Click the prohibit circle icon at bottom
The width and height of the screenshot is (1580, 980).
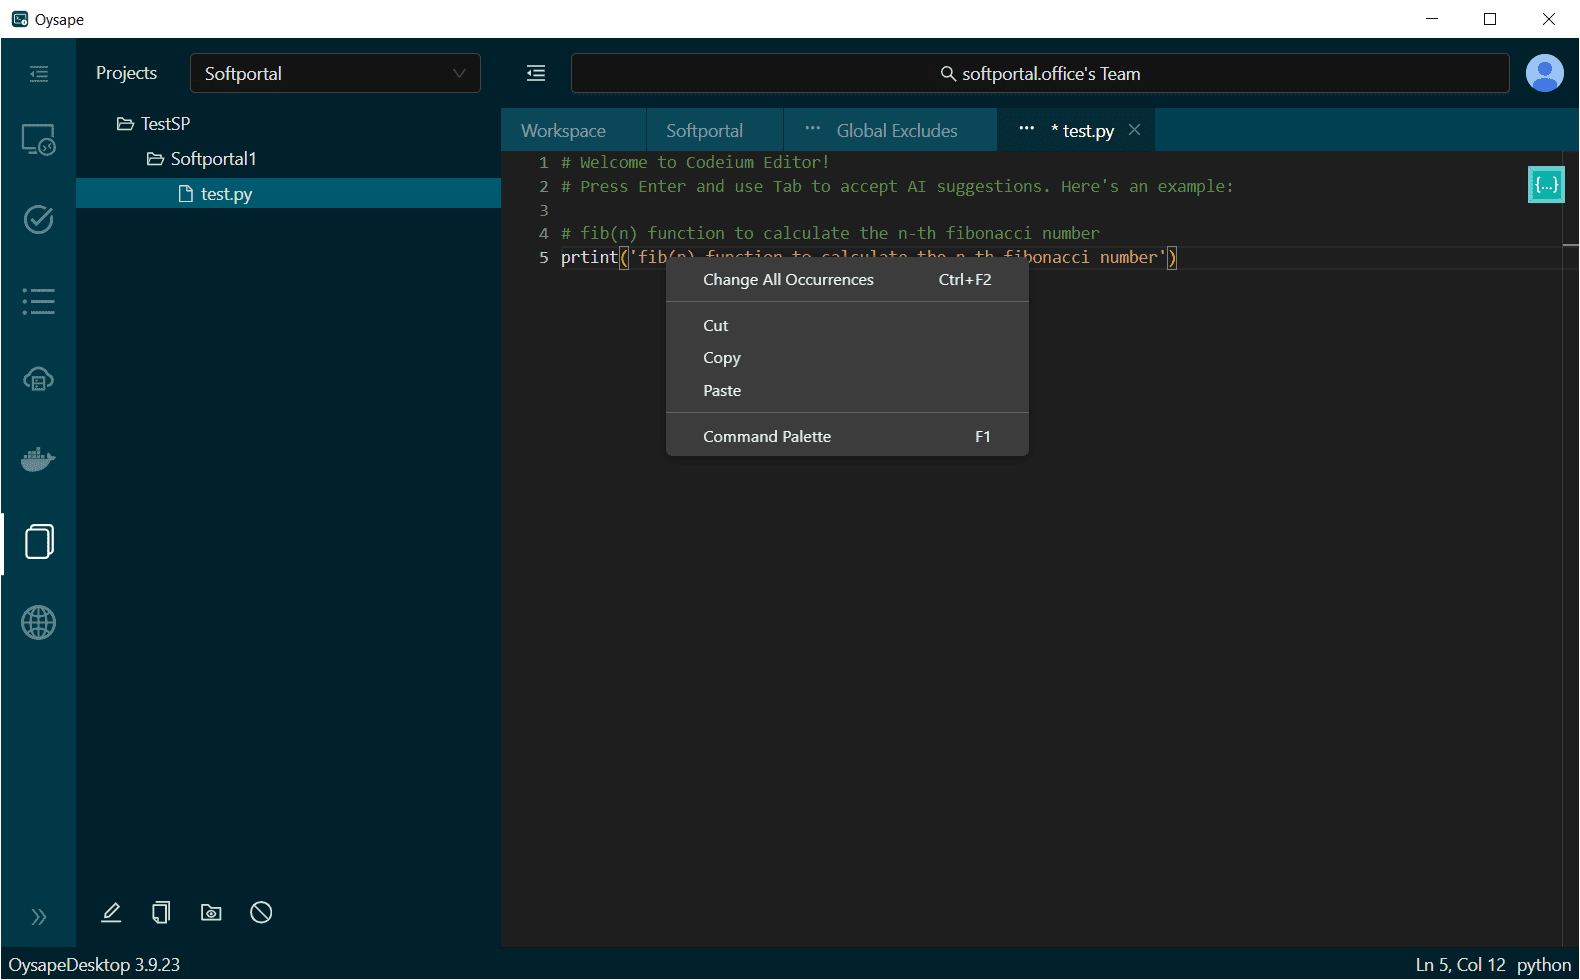[261, 912]
